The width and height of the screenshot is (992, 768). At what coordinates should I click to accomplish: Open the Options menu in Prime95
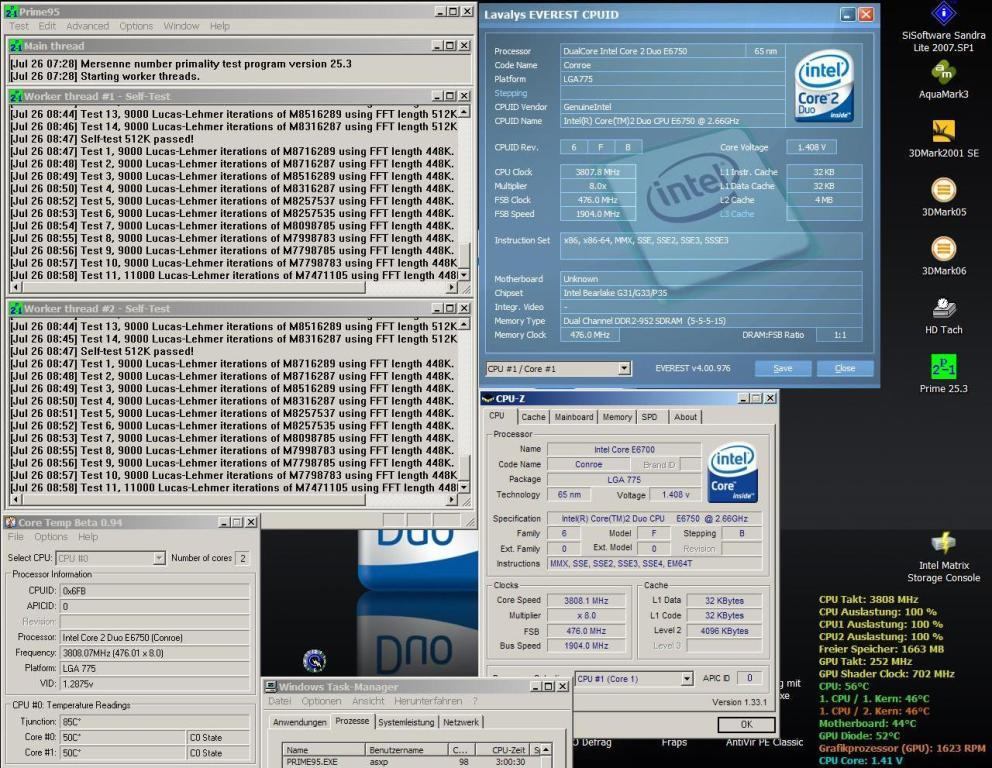click(136, 26)
